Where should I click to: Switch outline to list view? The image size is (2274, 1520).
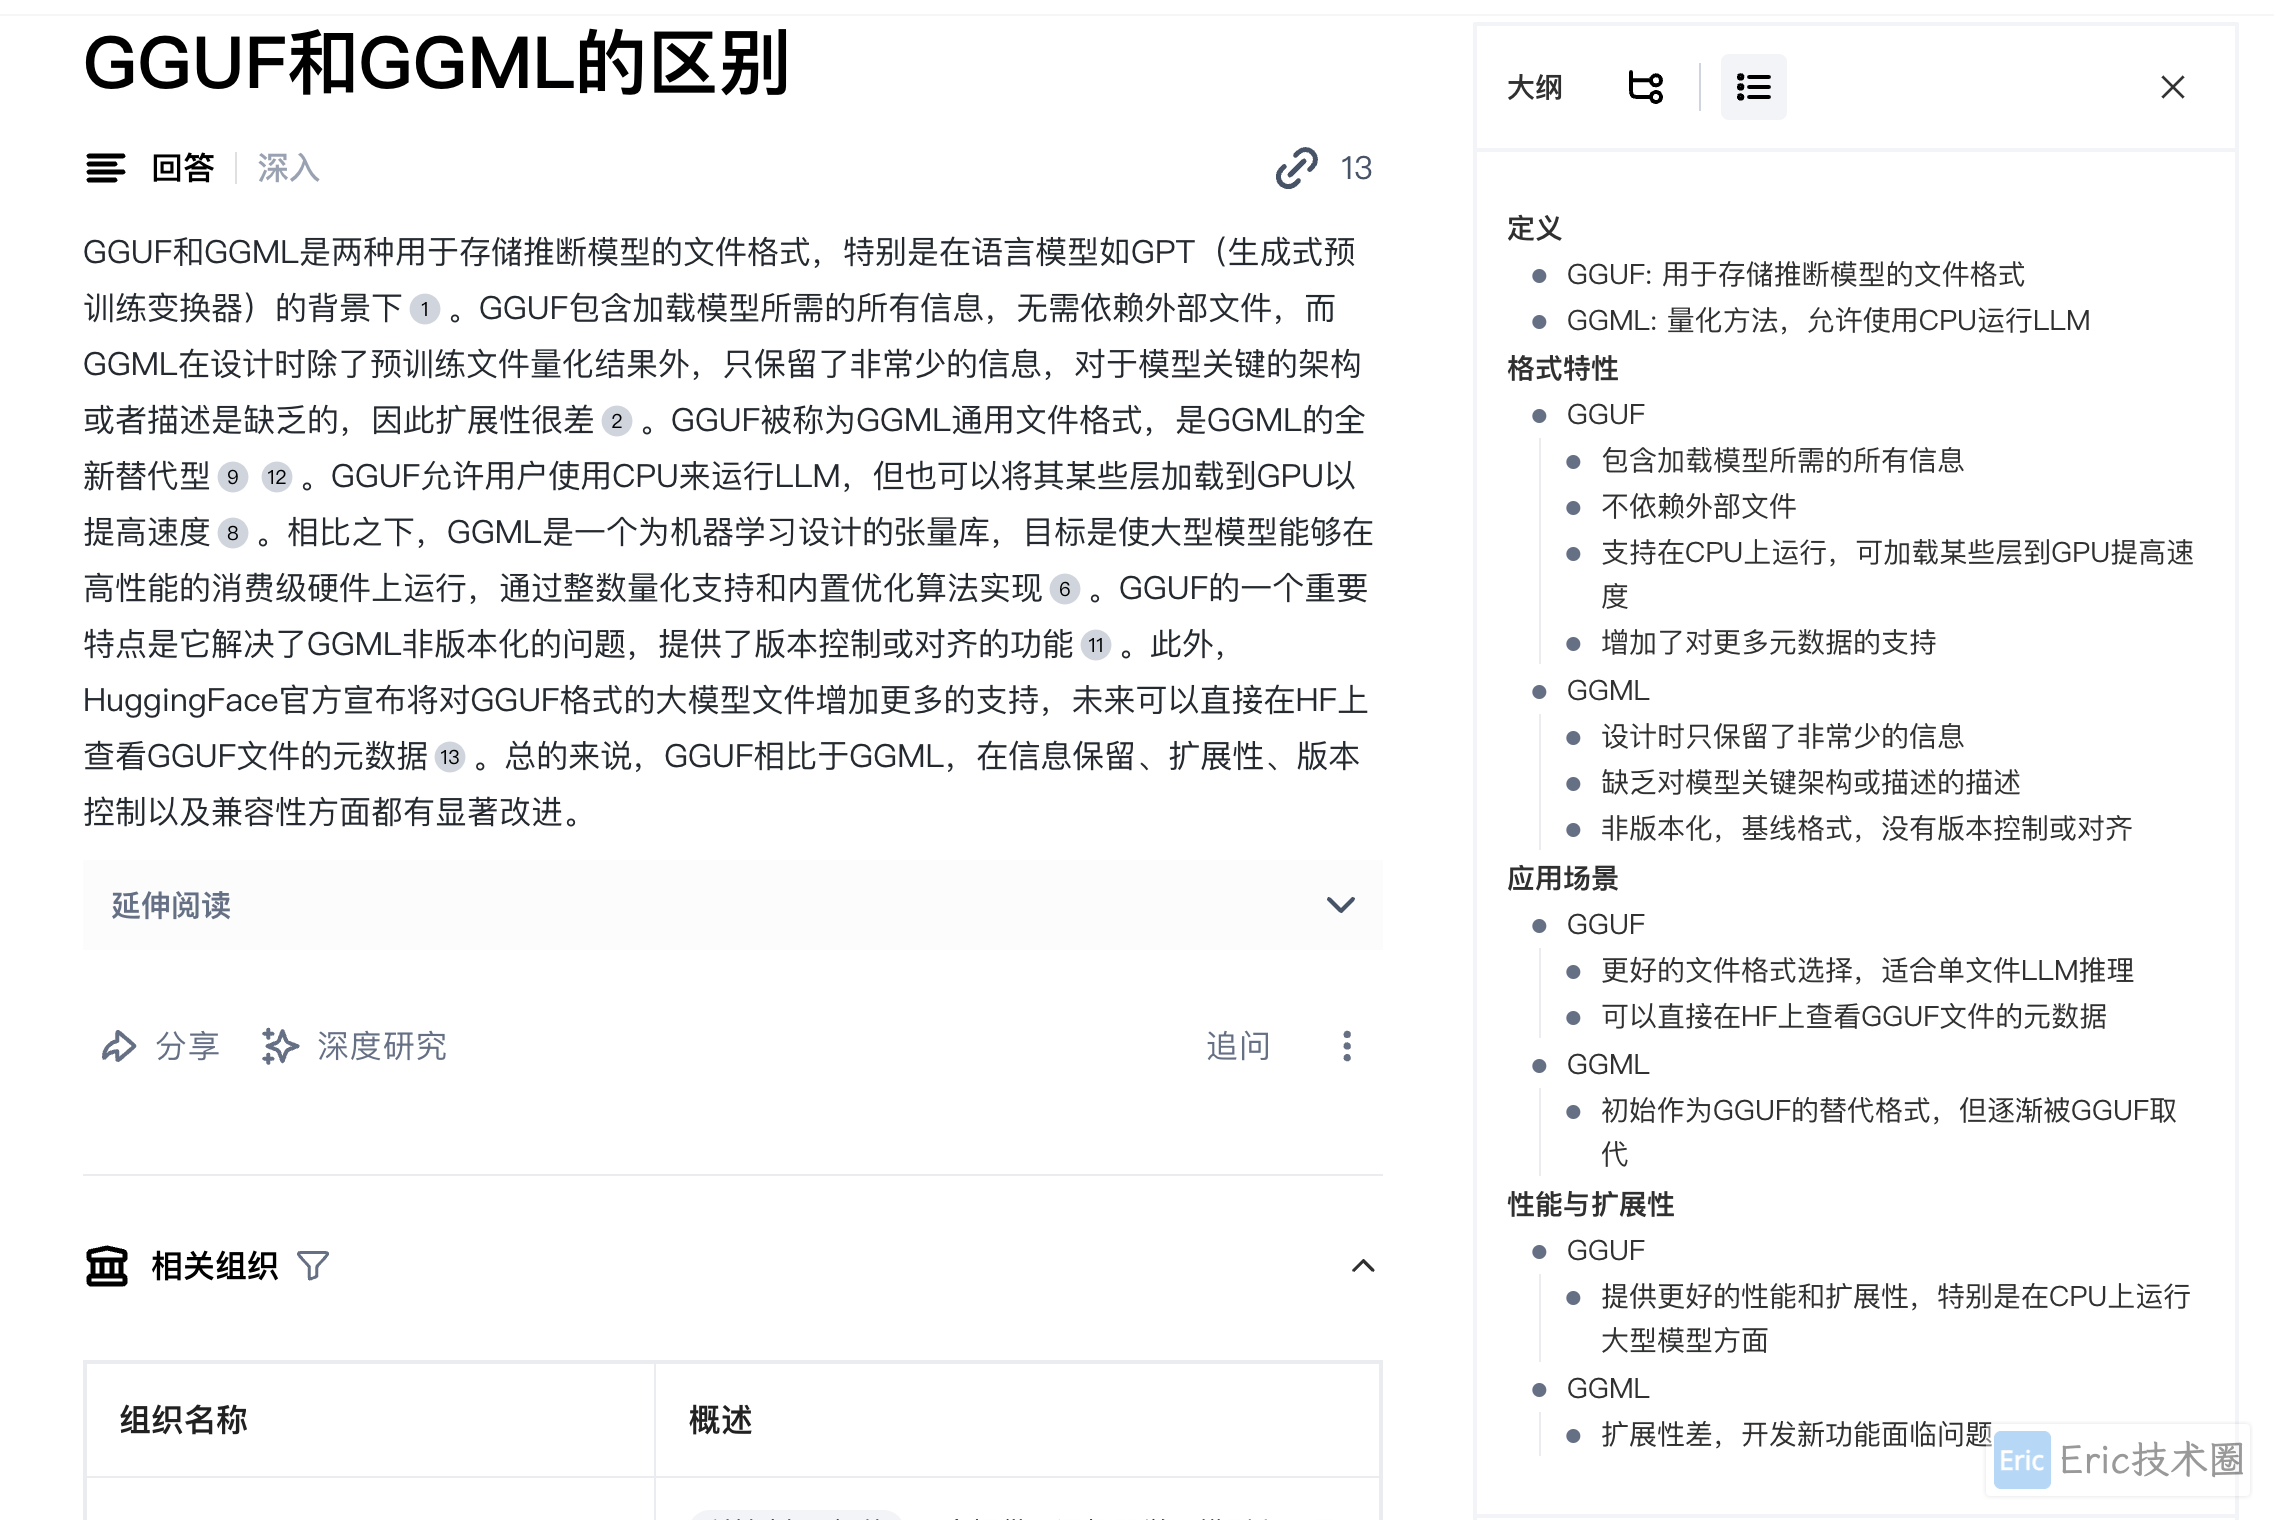point(1753,87)
